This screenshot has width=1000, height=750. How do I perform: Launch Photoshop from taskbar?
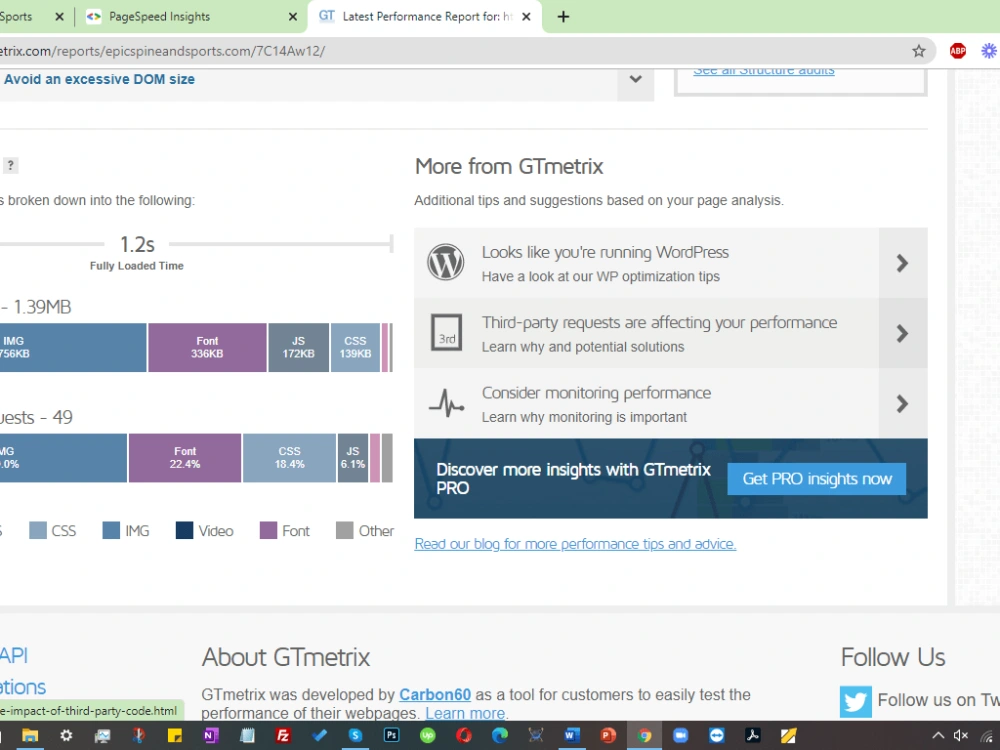point(391,735)
